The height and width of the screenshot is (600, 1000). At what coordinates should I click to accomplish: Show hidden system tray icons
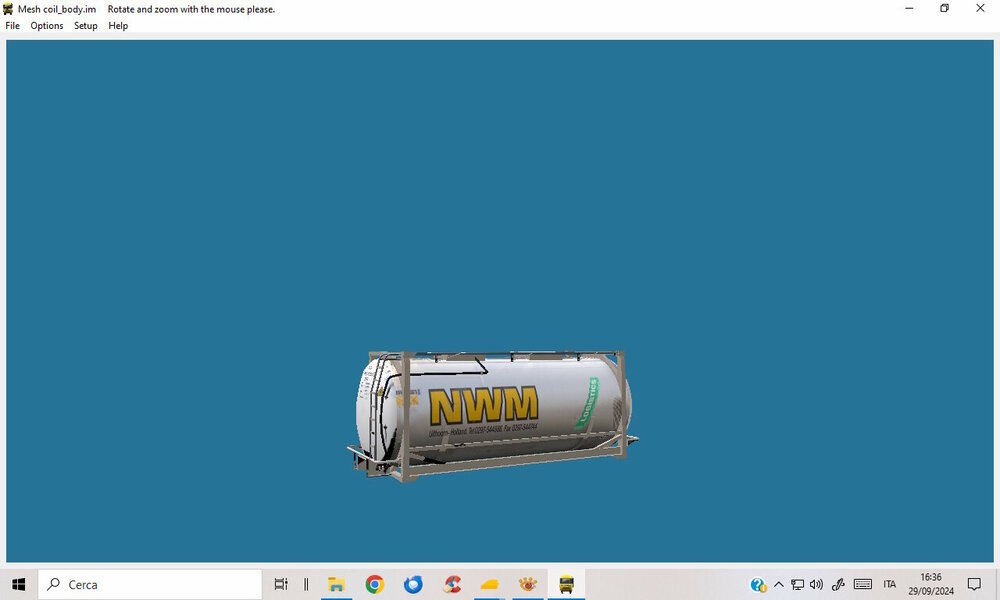(x=779, y=584)
